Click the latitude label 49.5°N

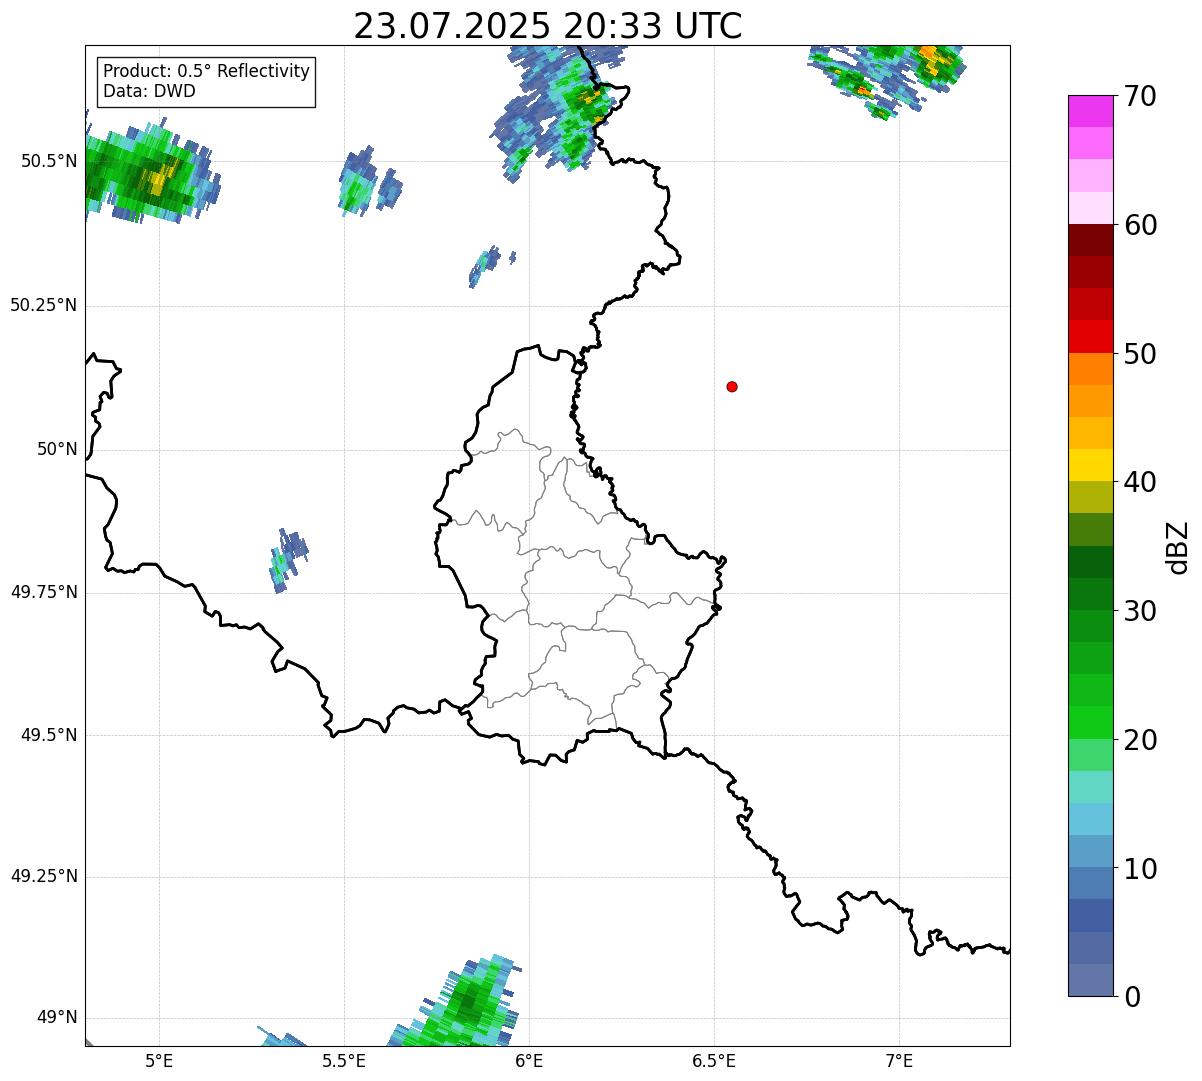pos(49,735)
